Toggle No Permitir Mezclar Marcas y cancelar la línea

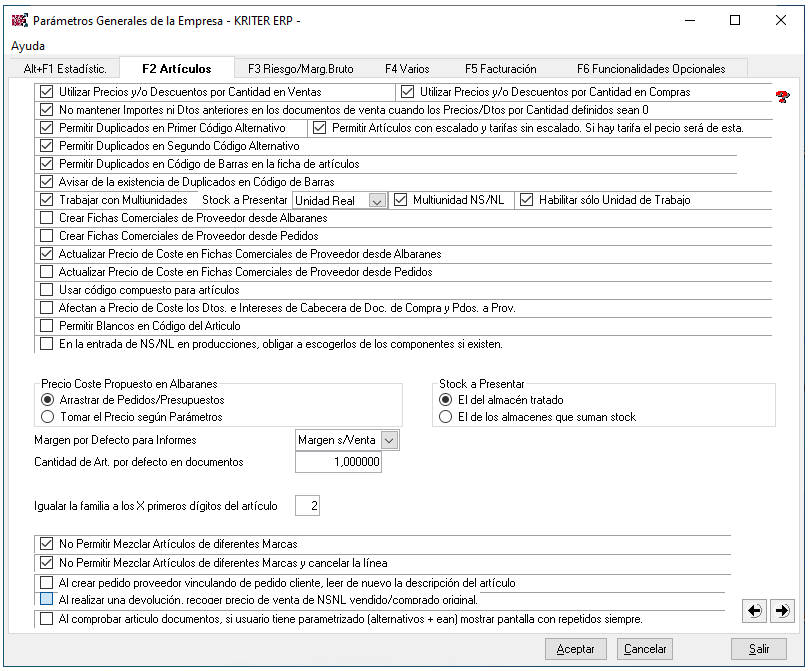coord(47,563)
